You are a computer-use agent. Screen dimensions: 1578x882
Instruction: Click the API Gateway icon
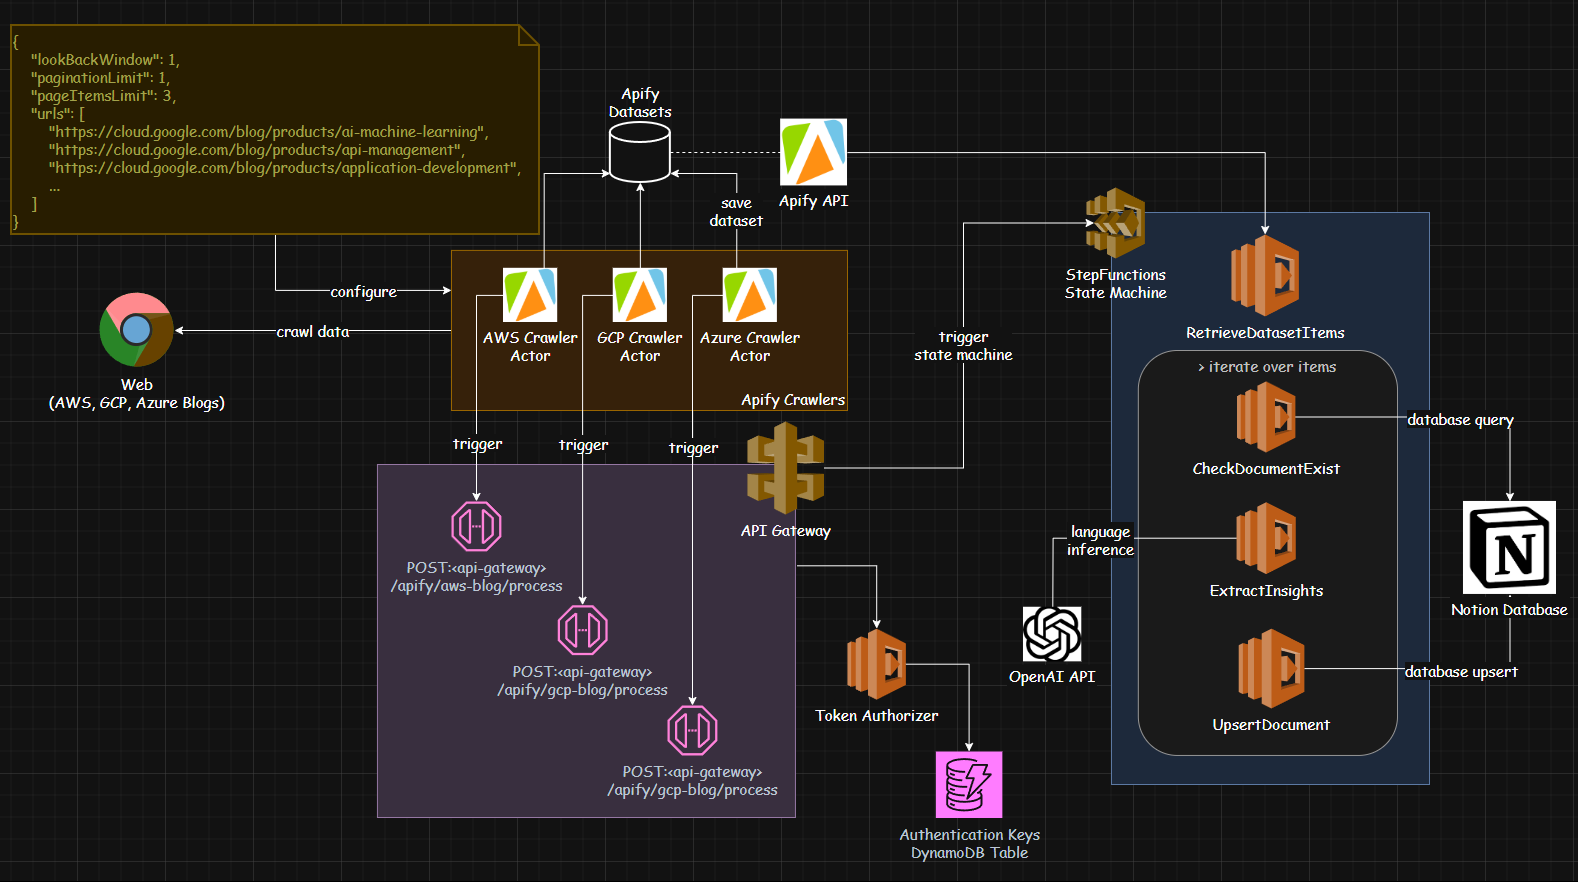click(785, 468)
